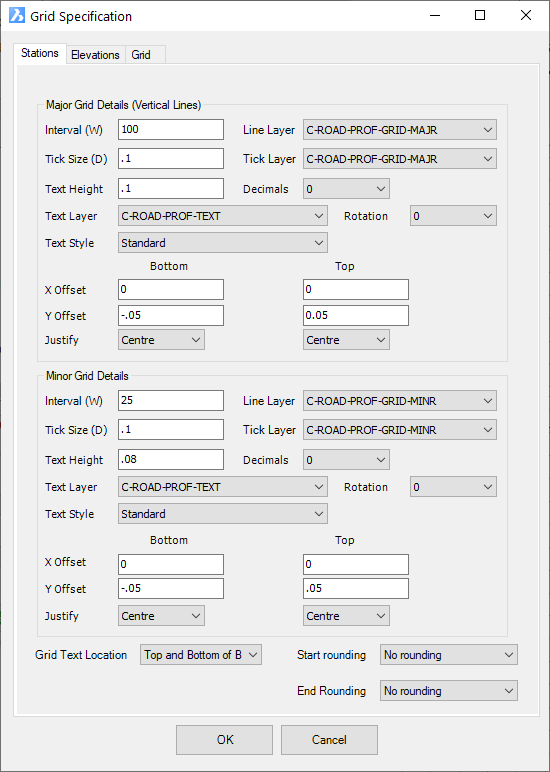Open the Major grid Tick Layer dropdown
The image size is (550, 772).
(400, 159)
